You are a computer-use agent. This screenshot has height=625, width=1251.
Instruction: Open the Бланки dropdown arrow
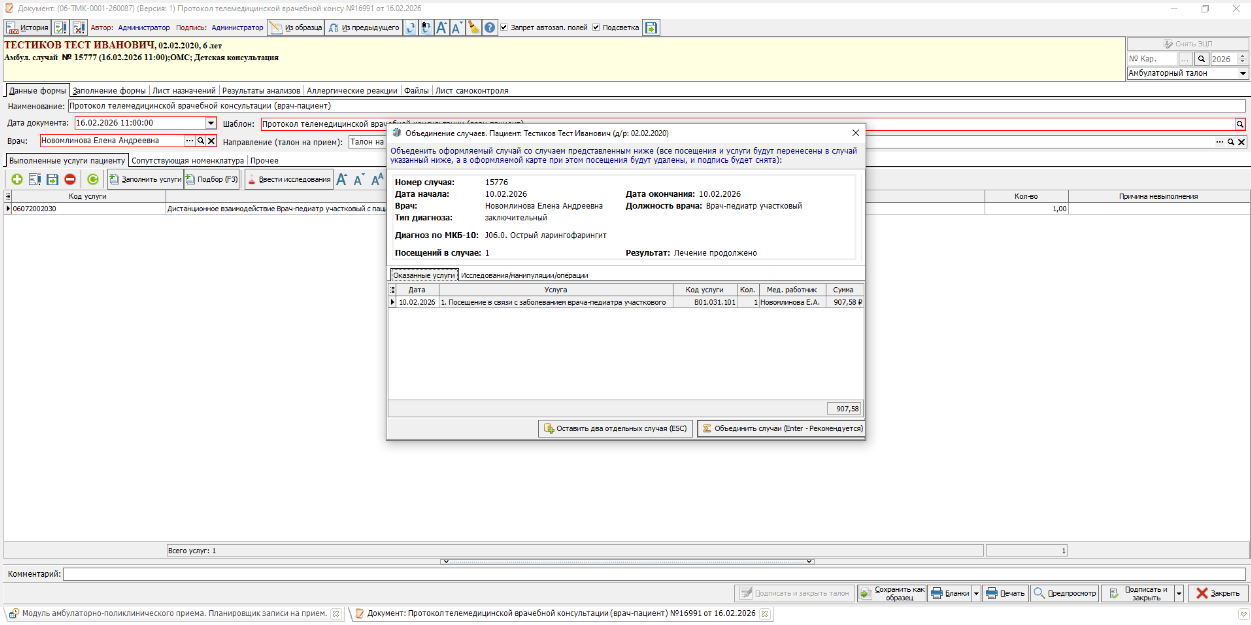coord(976,593)
